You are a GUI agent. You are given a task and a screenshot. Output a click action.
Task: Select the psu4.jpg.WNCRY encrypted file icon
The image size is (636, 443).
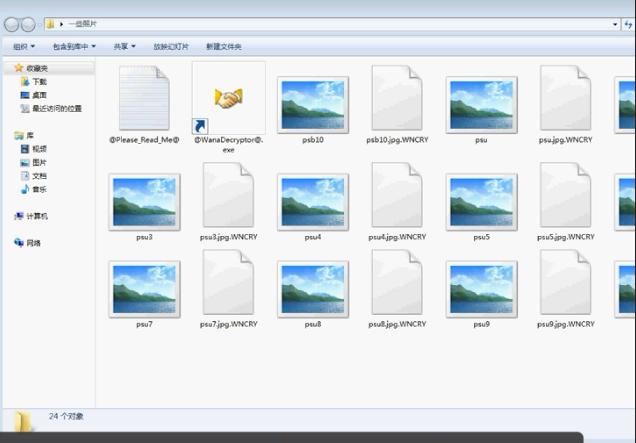tap(397, 195)
